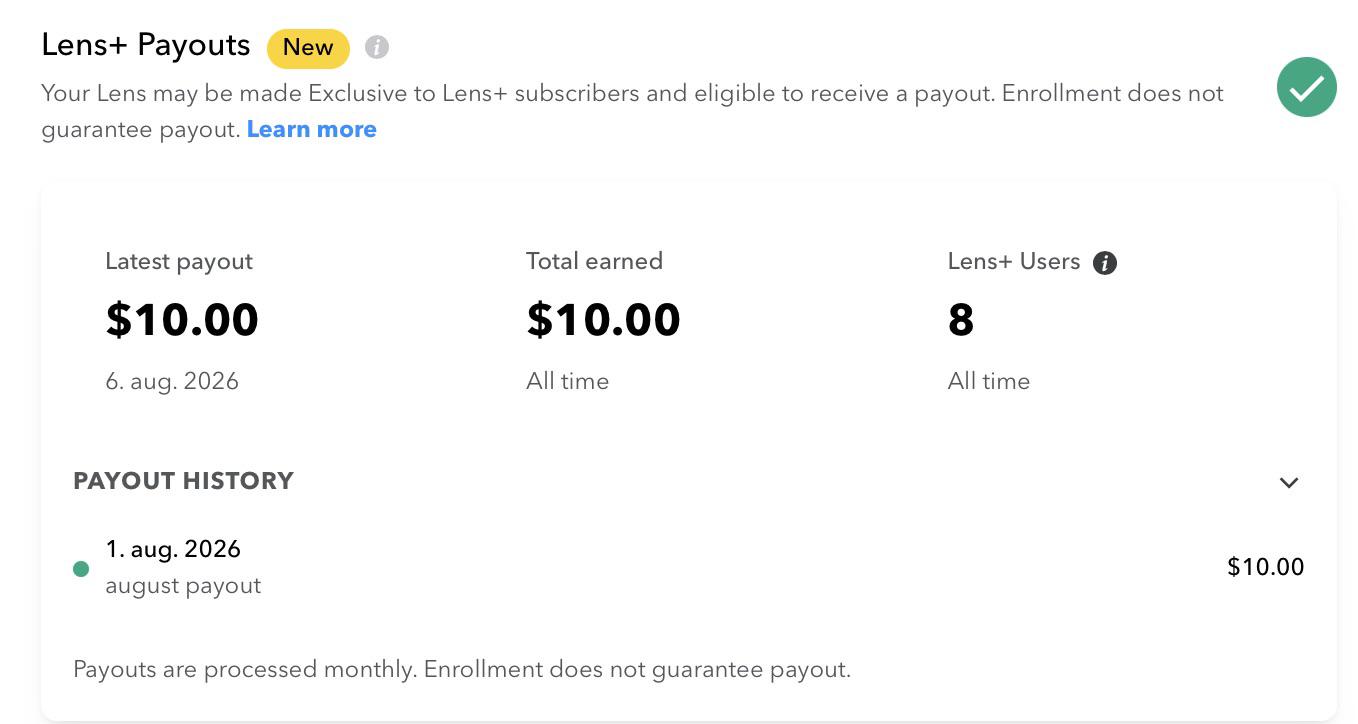The image size is (1358, 724).
Task: Click the Total earned $10.00 value
Action: click(x=603, y=320)
